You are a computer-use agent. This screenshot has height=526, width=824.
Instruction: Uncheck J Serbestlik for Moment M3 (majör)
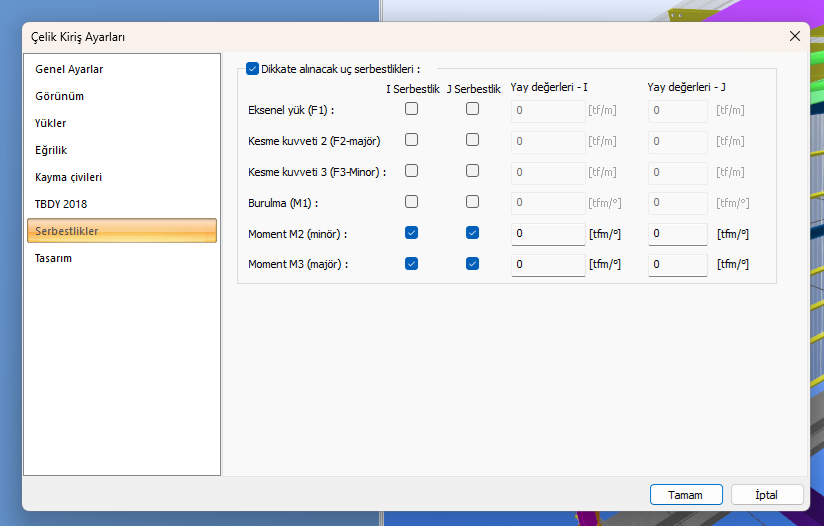click(x=473, y=264)
